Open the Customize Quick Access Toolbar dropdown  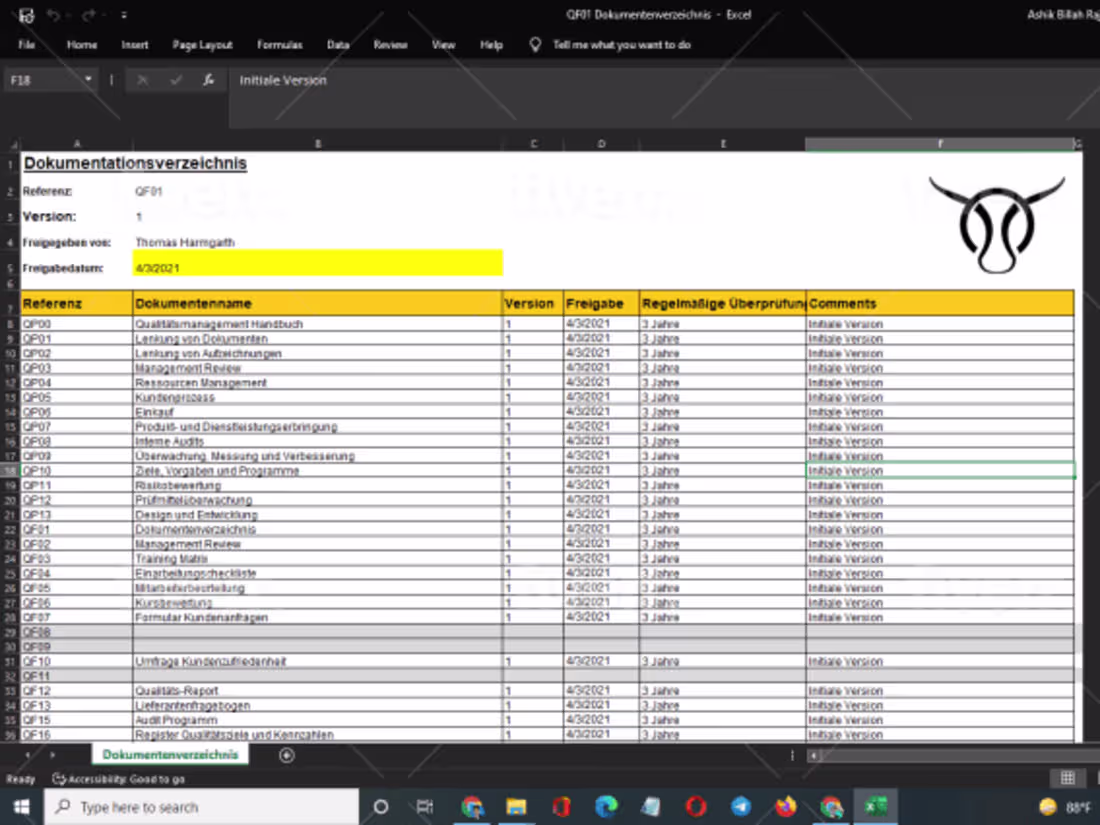(122, 14)
